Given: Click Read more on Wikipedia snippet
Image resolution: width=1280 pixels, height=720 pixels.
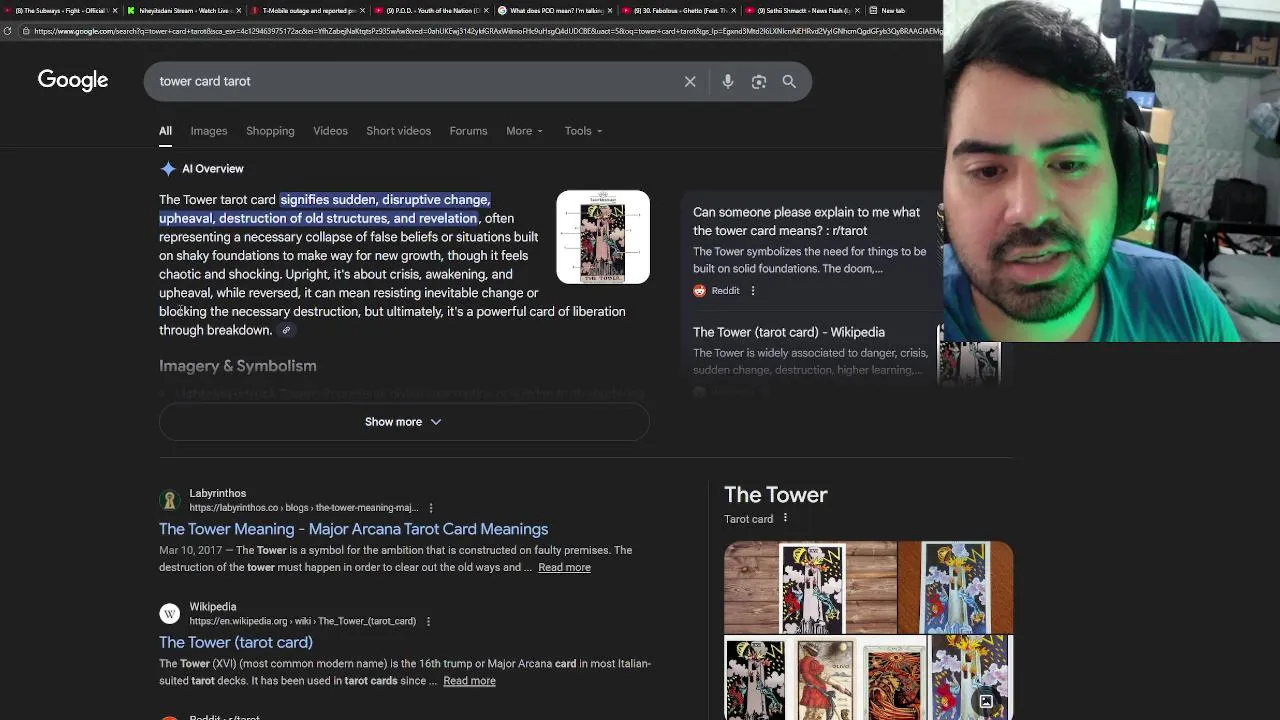Looking at the screenshot, I should pos(469,681).
